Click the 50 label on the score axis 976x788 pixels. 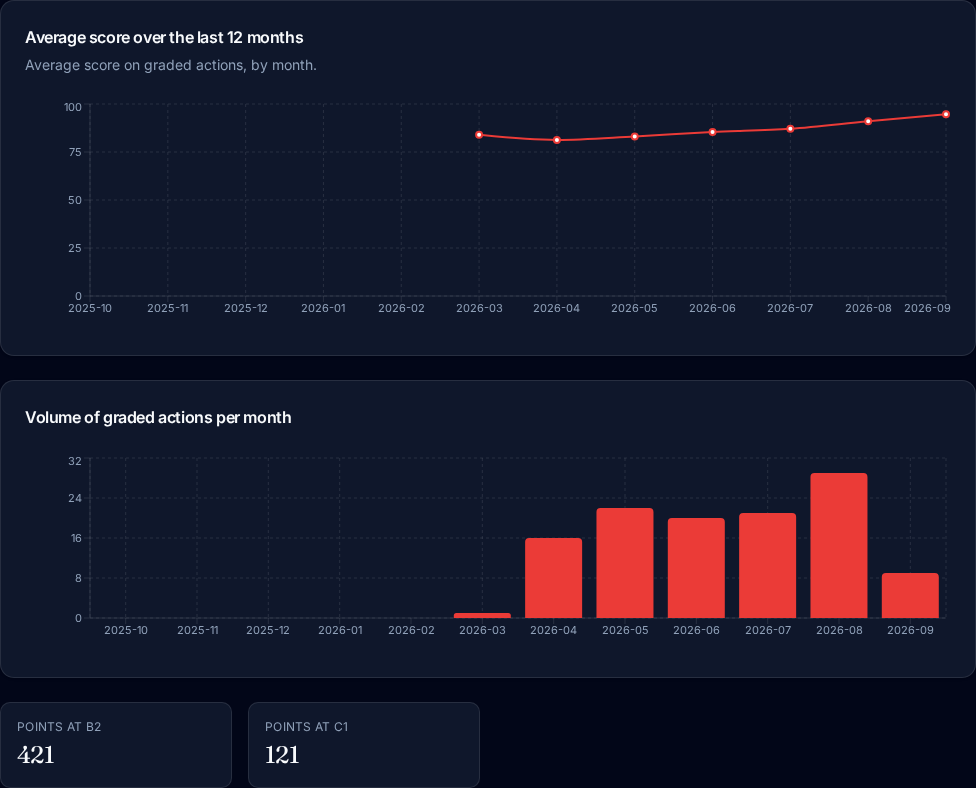[75, 200]
